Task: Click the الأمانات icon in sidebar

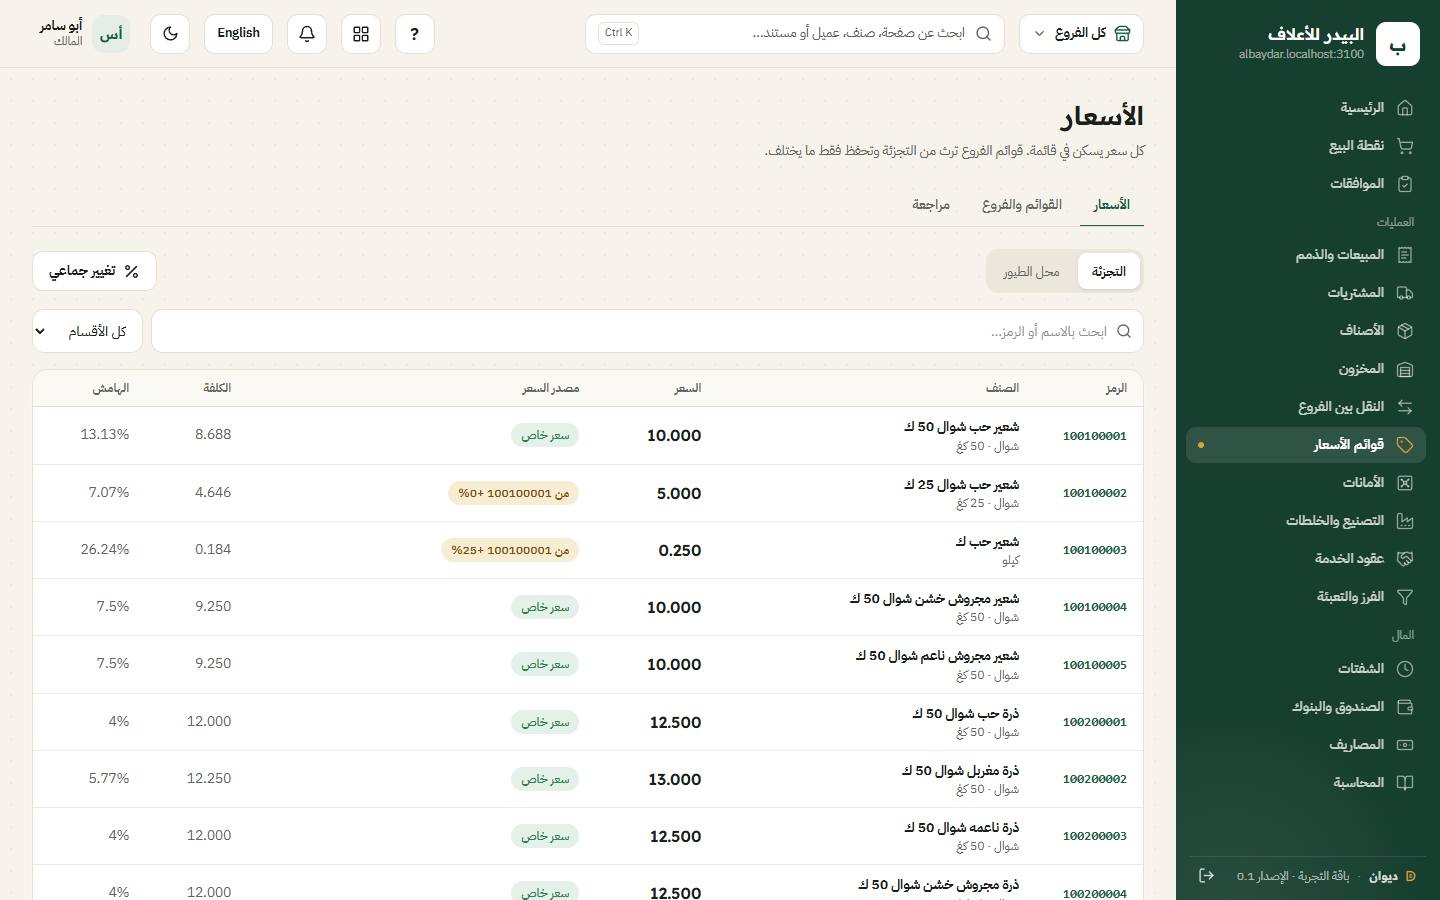Action: click(x=1405, y=483)
